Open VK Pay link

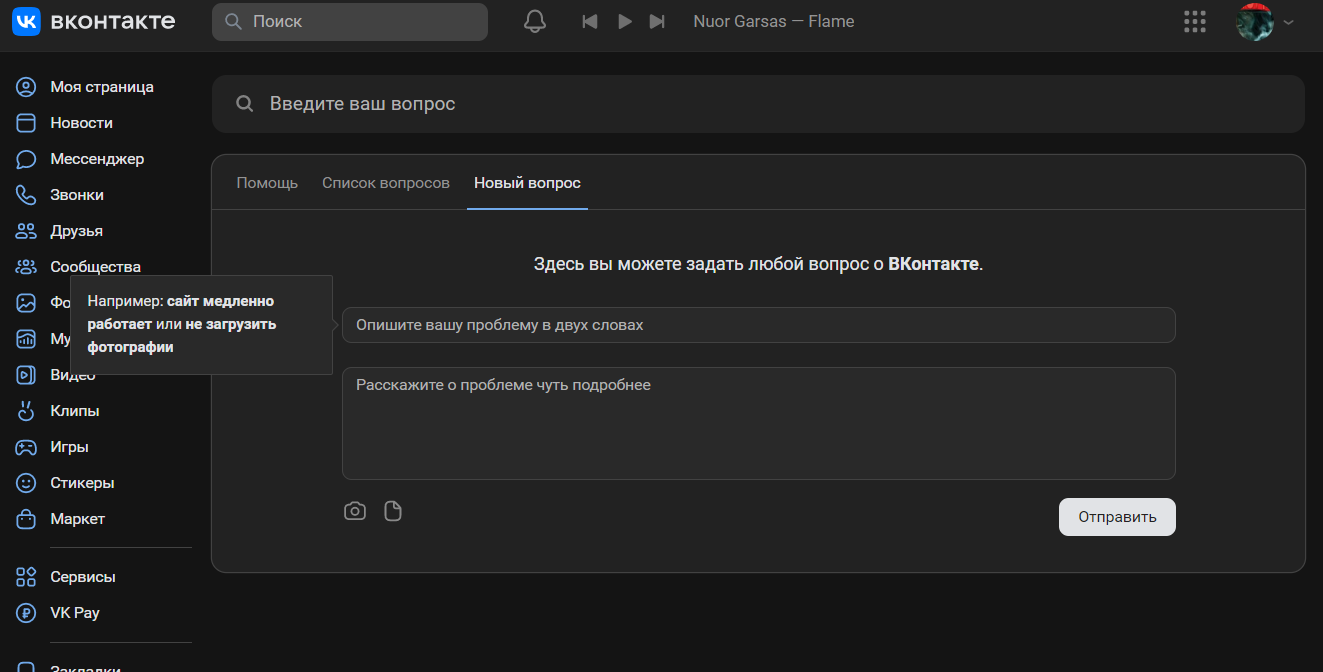pyautogui.click(x=75, y=613)
